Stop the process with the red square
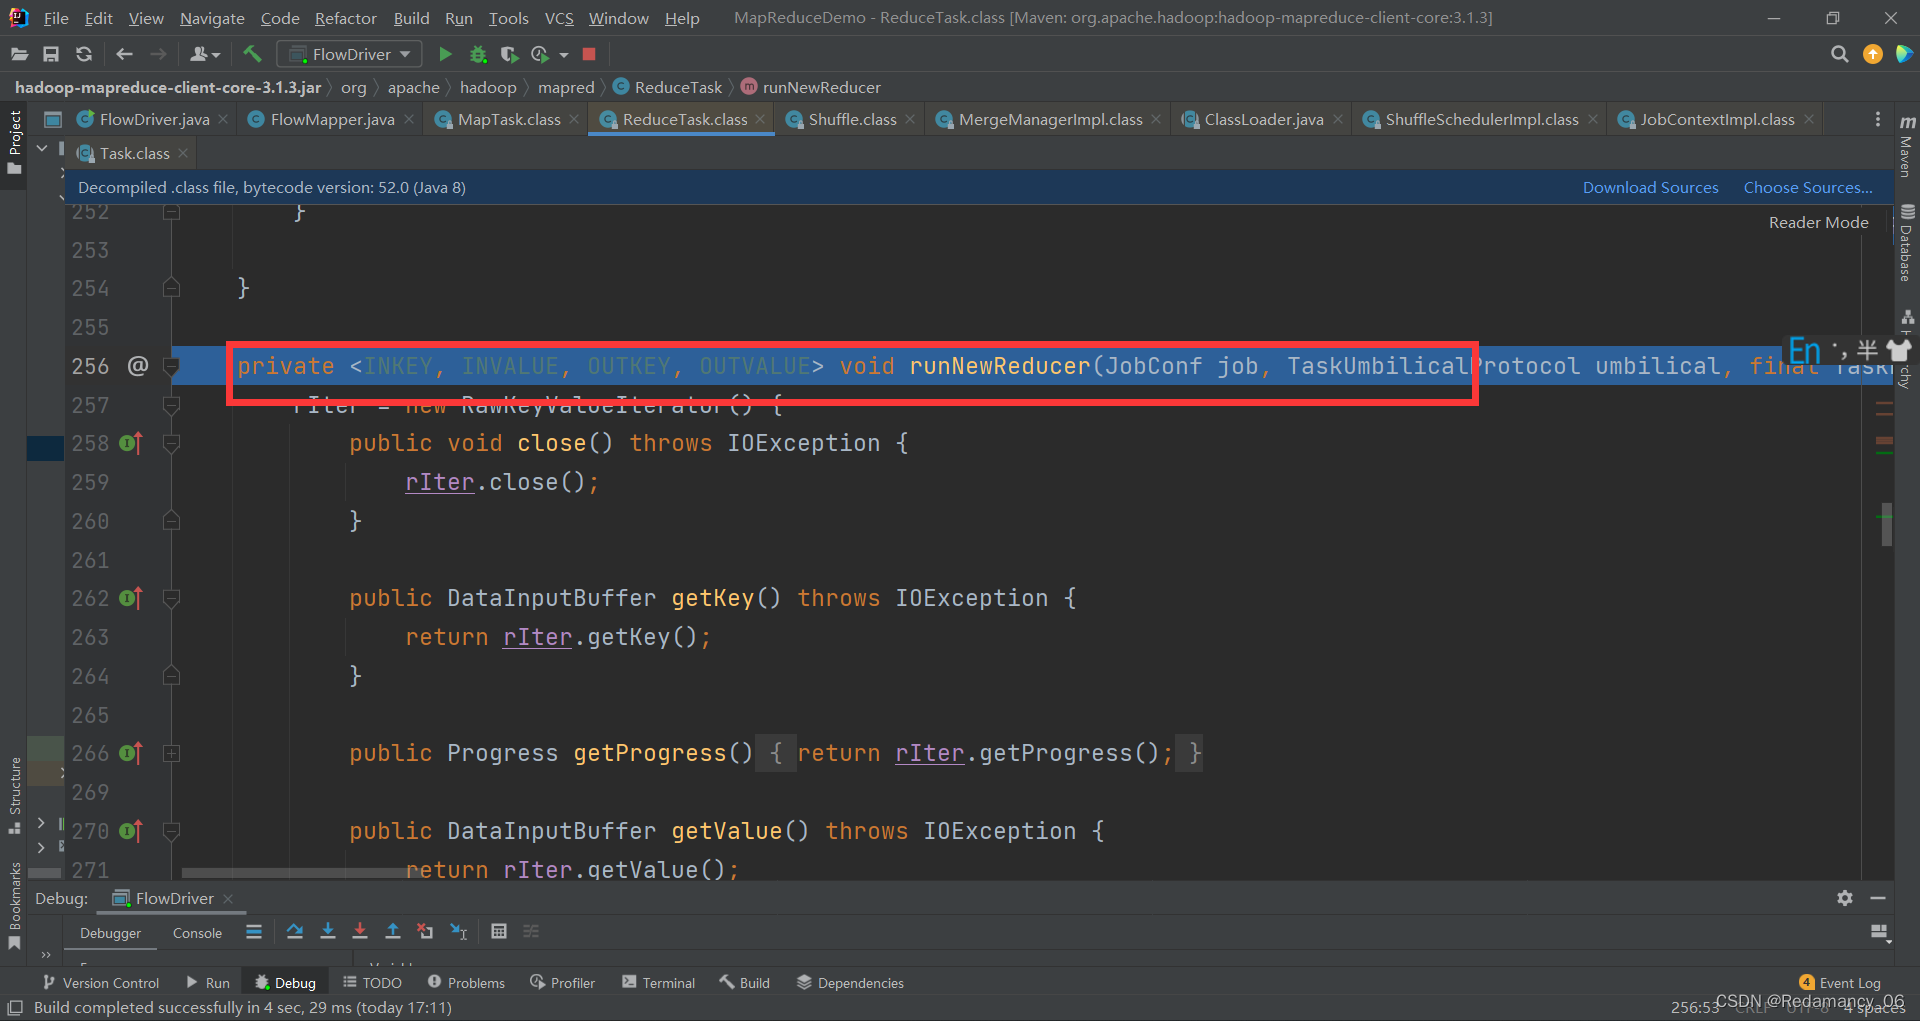 click(x=589, y=54)
